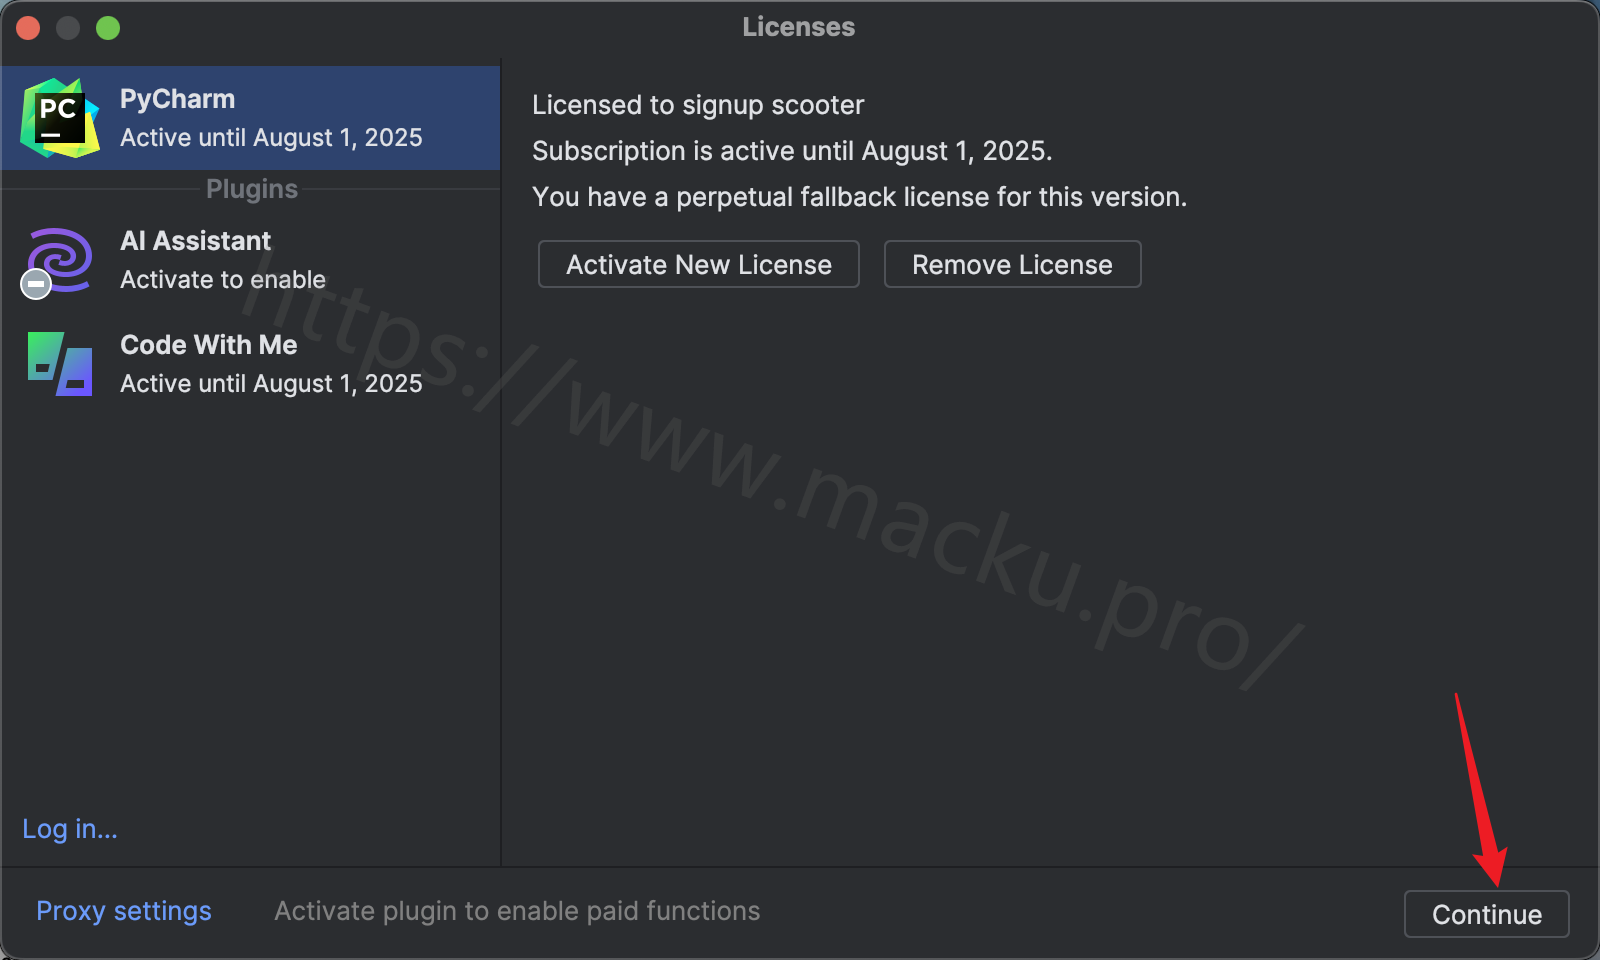Screen dimensions: 1600x960
Task: Select the AI Assistant plugin entry
Action: click(250, 260)
